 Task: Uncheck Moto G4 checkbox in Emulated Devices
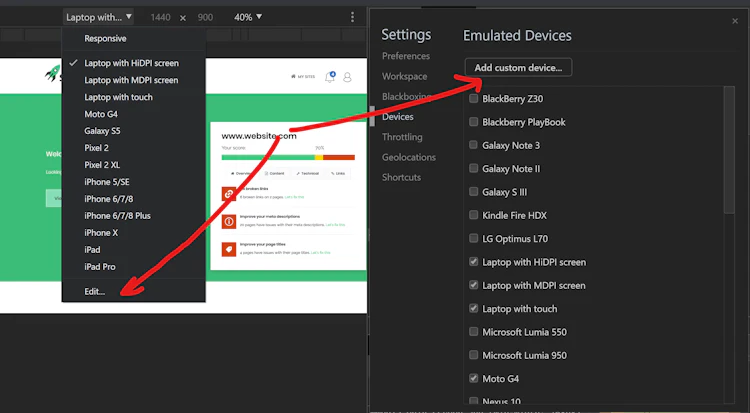(474, 378)
